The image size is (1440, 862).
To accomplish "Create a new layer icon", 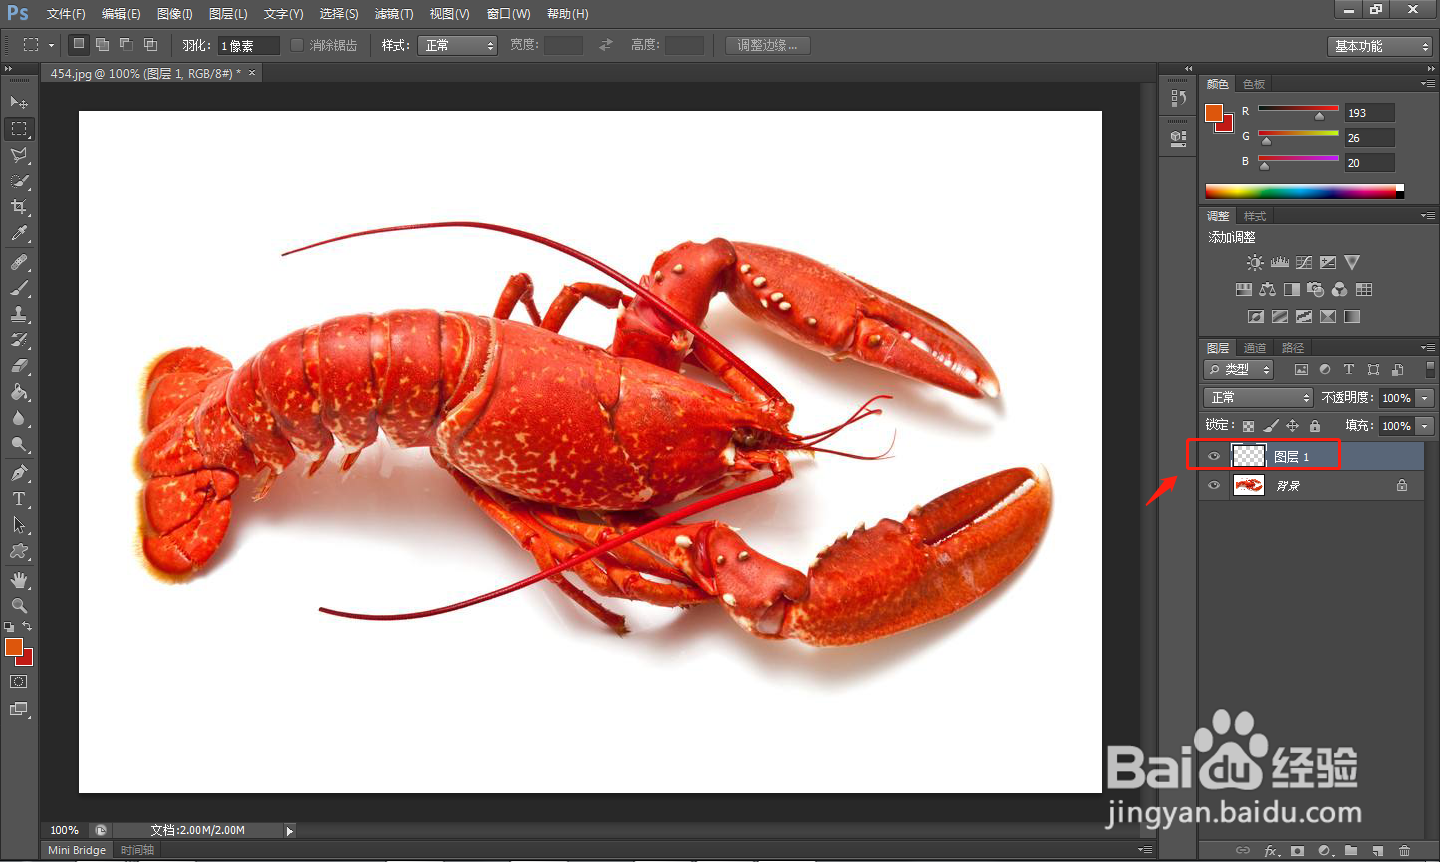I will [1378, 851].
